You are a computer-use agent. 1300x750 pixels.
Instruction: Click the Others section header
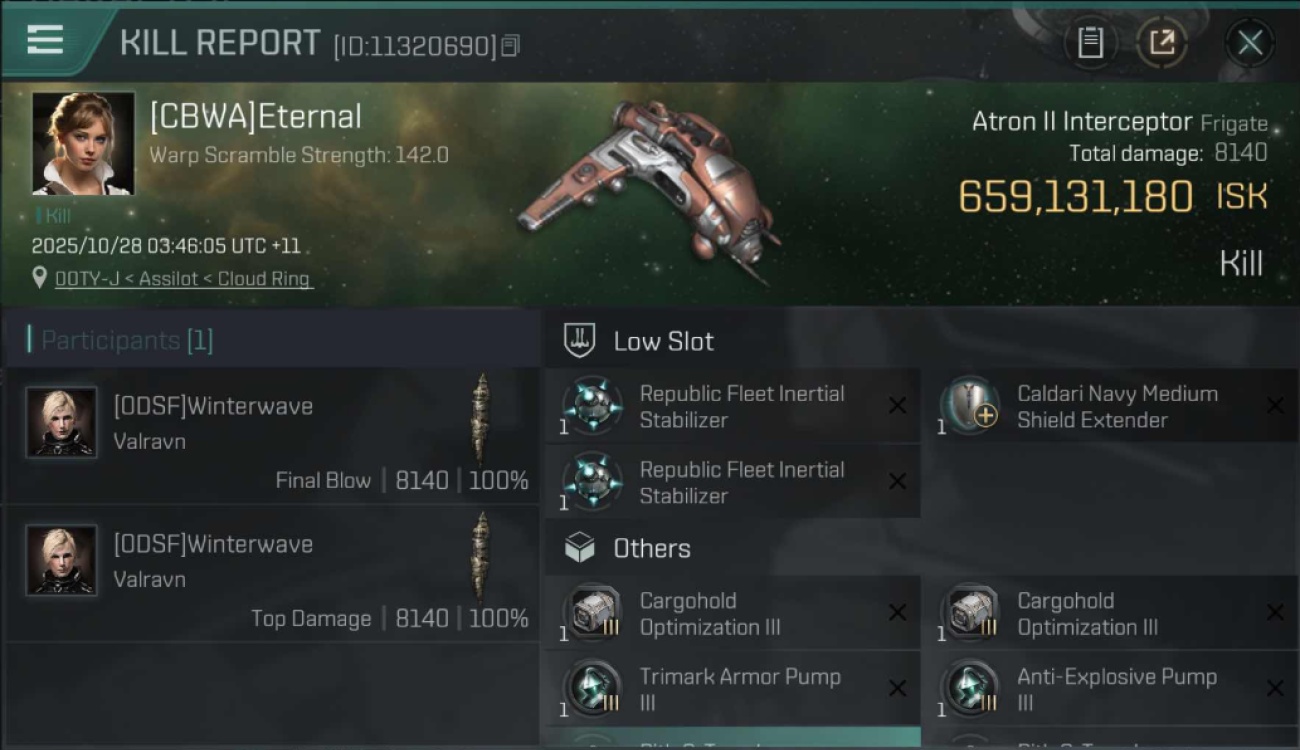[x=651, y=548]
